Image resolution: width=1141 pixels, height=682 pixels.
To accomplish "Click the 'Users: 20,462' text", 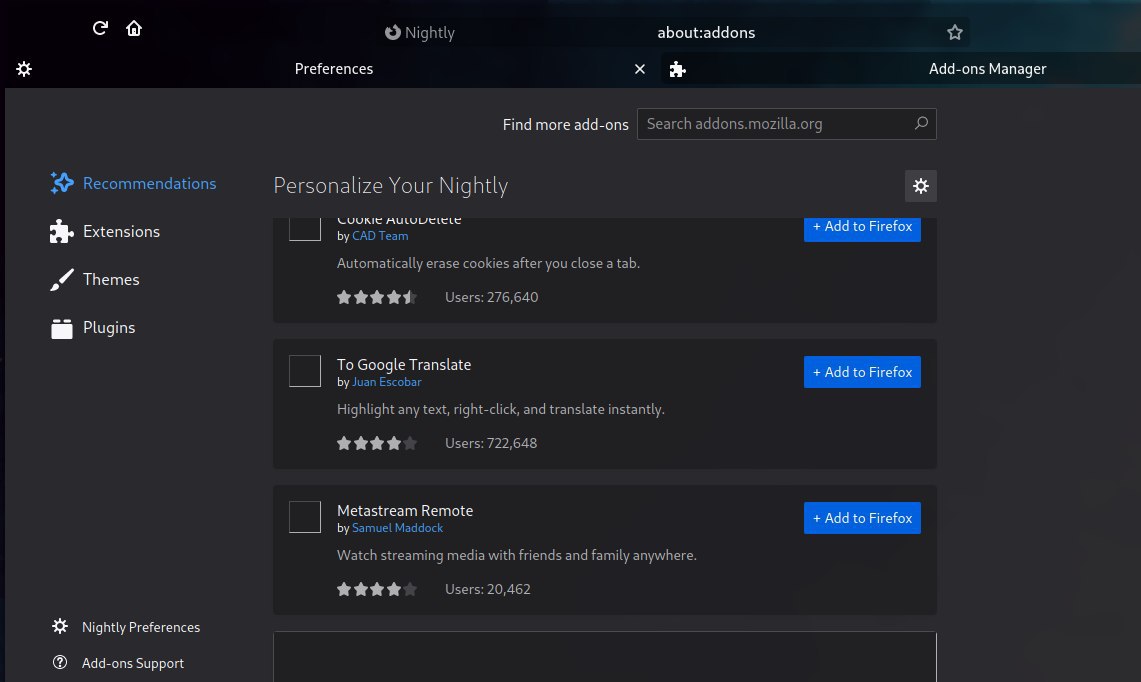I will click(488, 590).
